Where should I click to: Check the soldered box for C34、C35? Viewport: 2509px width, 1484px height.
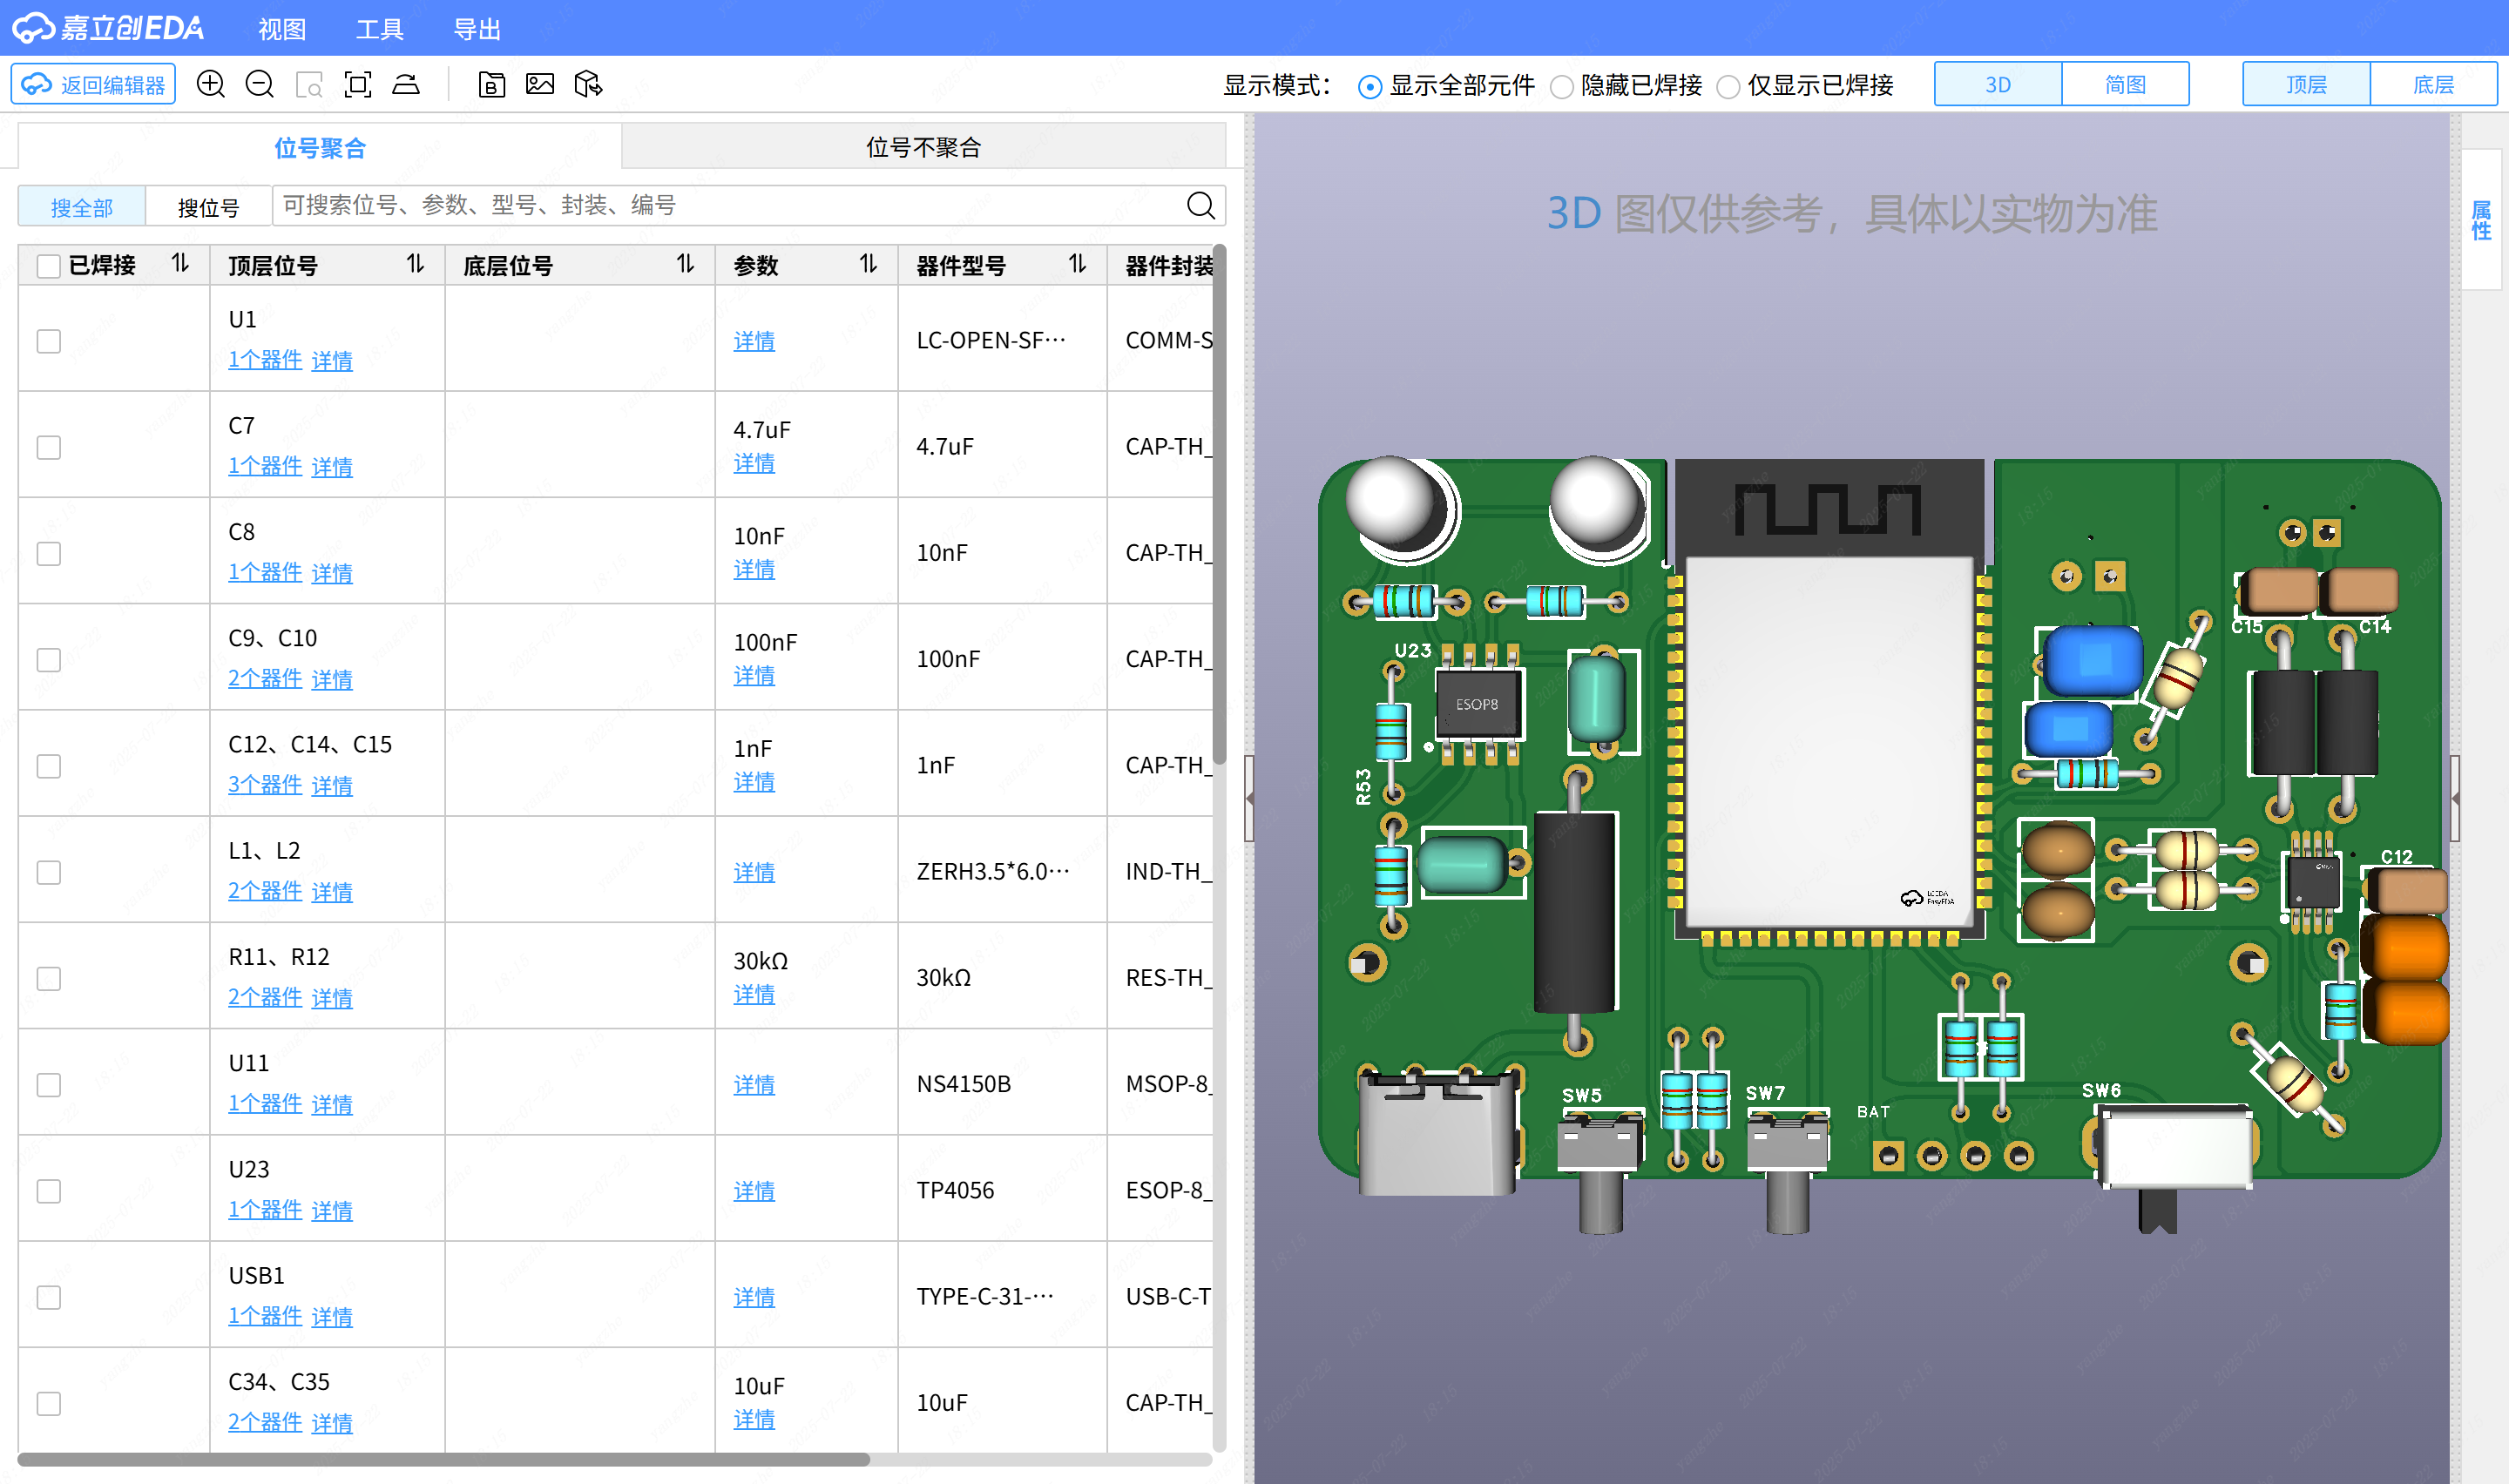pos(48,1403)
